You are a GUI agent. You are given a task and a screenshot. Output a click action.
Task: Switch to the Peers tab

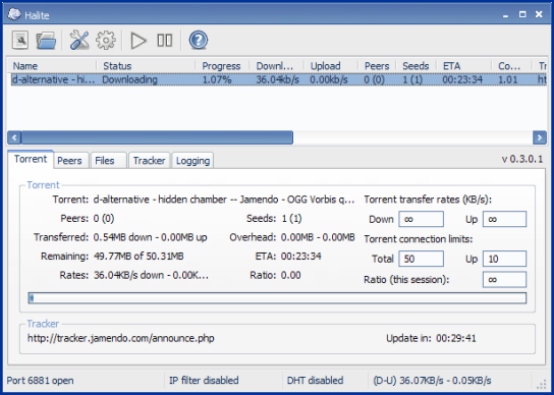(70, 160)
